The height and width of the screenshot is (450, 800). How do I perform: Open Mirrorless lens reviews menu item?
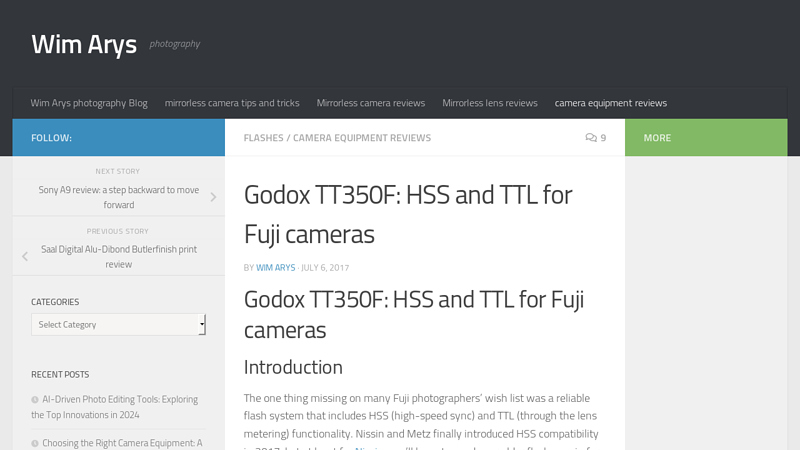[490, 103]
